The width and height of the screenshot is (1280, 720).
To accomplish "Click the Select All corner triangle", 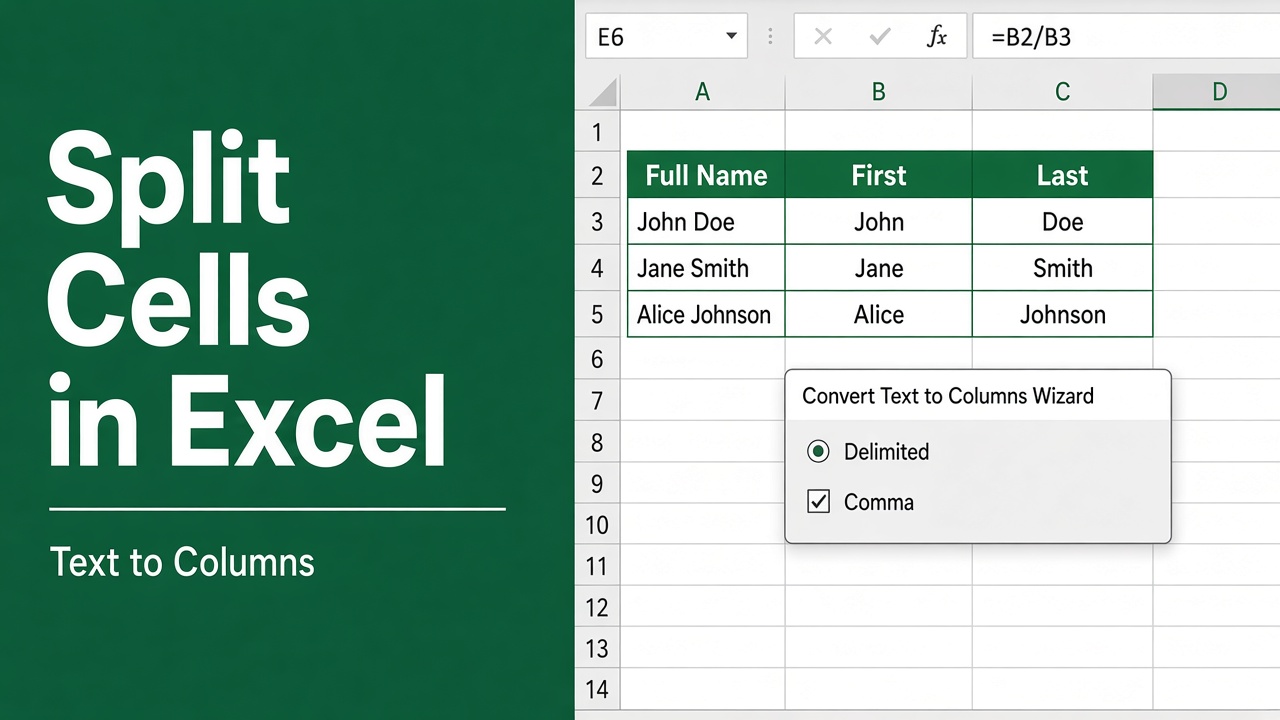I will pyautogui.click(x=603, y=92).
